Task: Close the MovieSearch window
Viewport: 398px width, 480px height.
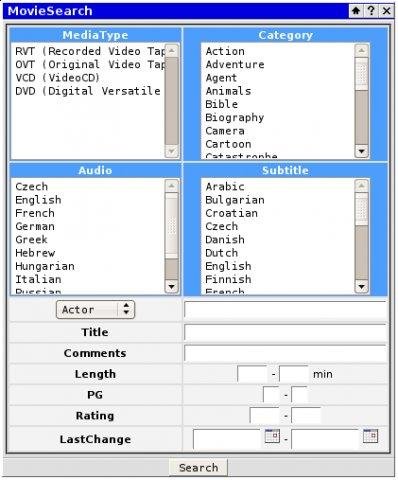Action: point(386,11)
